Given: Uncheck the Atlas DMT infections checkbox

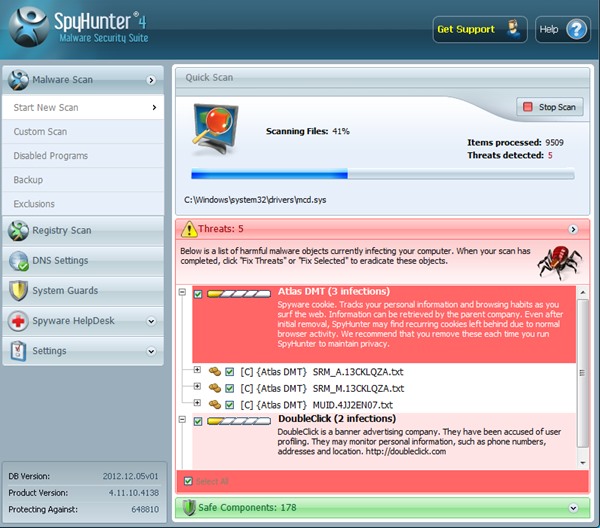Looking at the screenshot, I should point(199,294).
